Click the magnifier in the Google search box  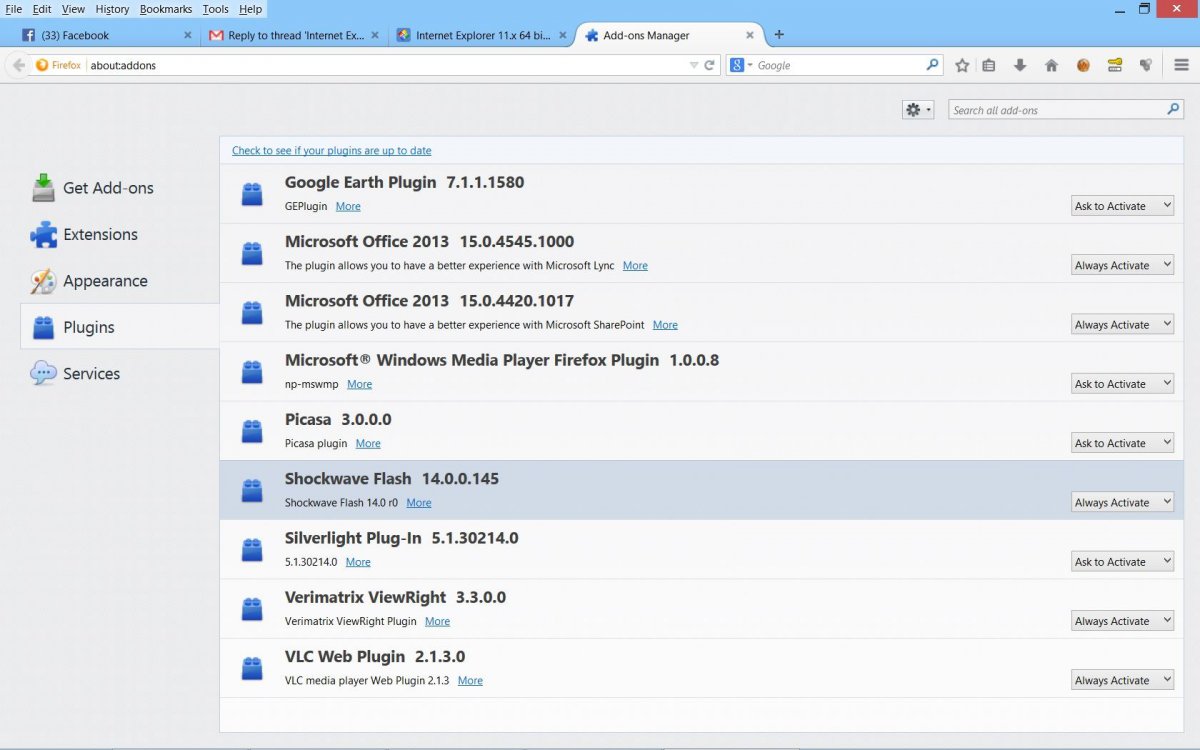(932, 65)
